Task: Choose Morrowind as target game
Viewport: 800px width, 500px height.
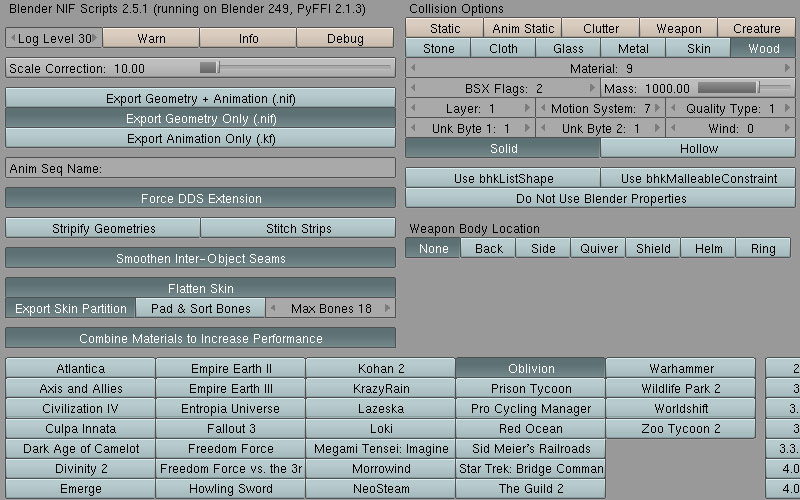Action: (x=381, y=468)
